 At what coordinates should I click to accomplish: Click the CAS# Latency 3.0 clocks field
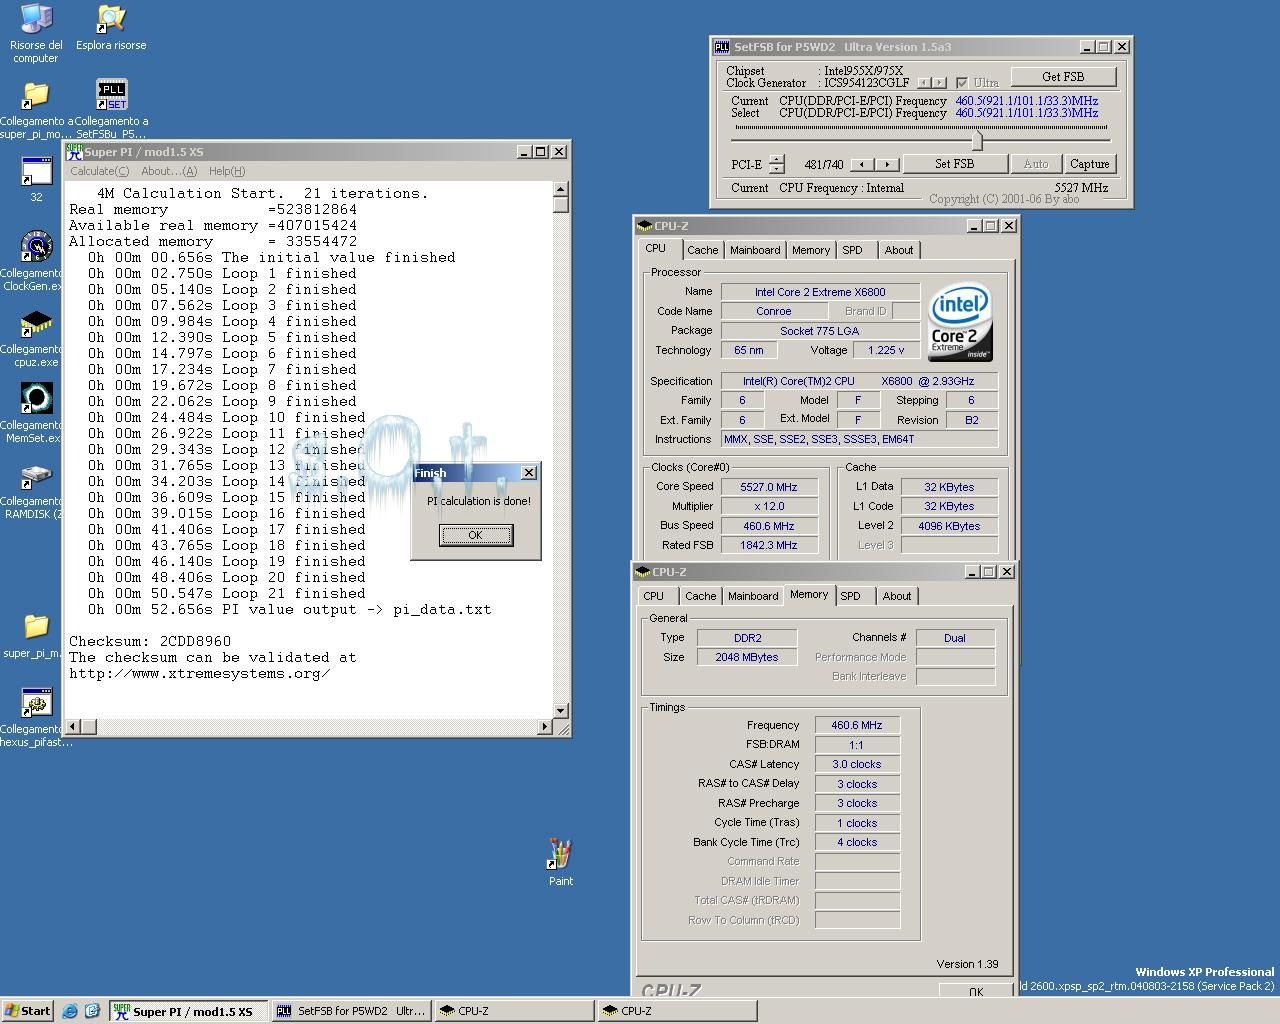pos(857,764)
